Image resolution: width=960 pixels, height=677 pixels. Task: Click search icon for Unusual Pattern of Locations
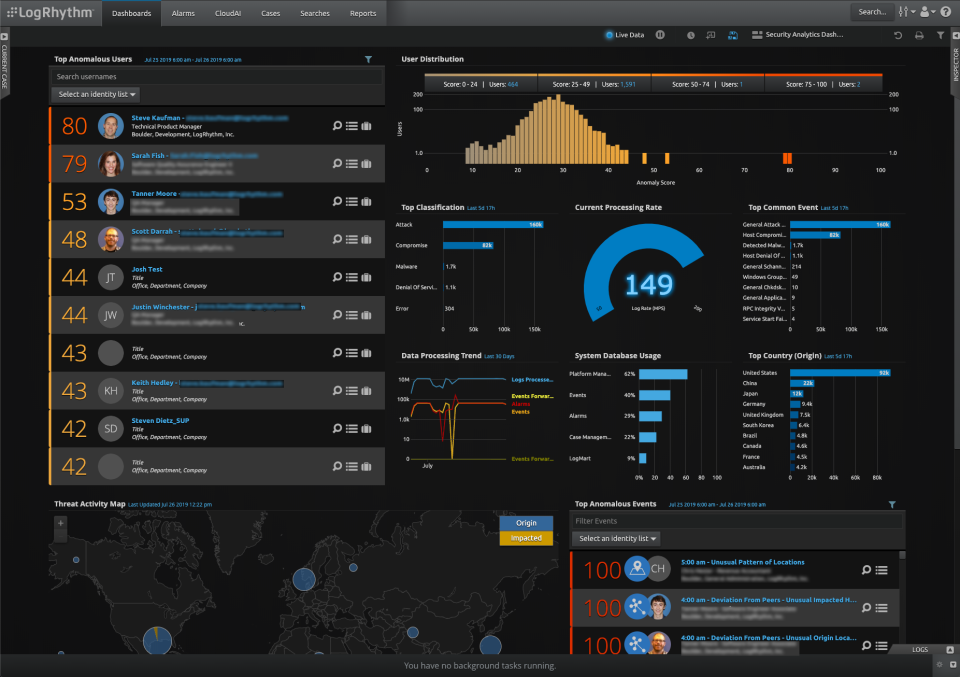[x=866, y=570]
